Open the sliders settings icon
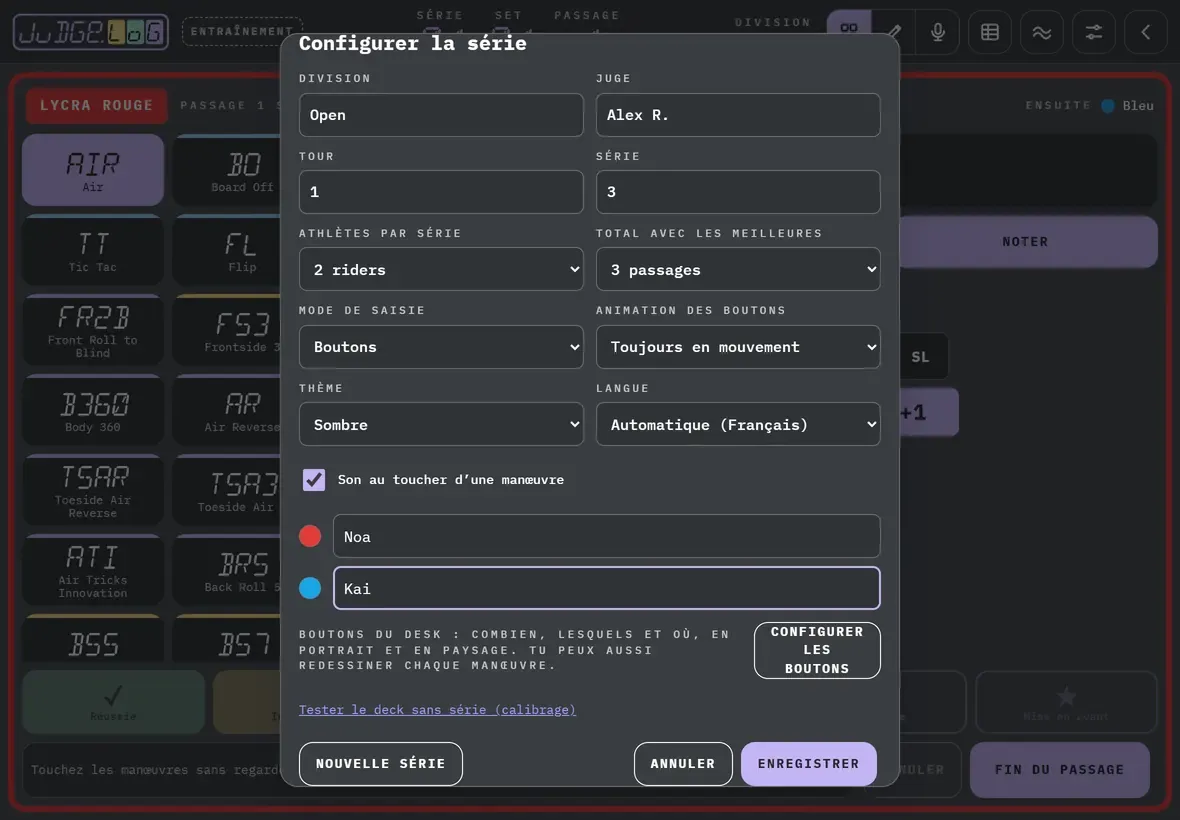 point(1093,32)
